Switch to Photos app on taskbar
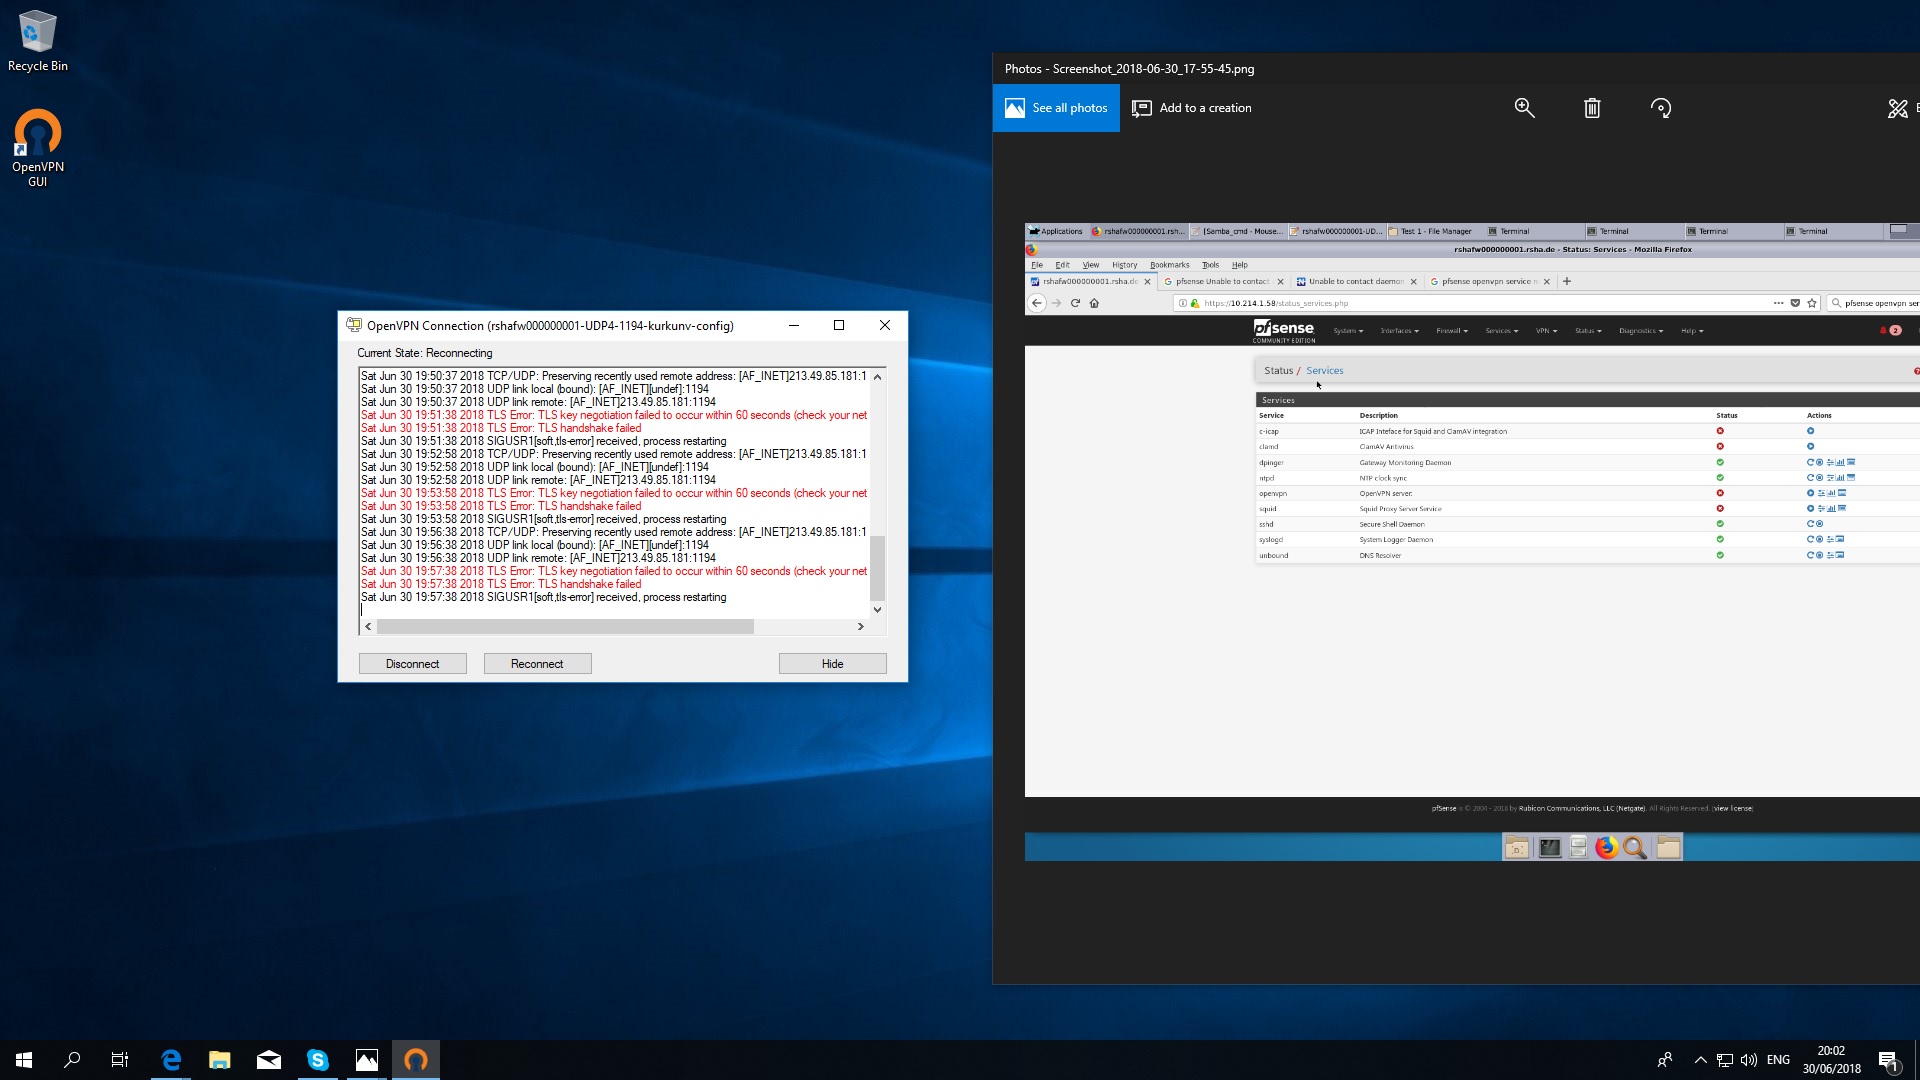Image resolution: width=1920 pixels, height=1080 pixels. pos(367,1060)
